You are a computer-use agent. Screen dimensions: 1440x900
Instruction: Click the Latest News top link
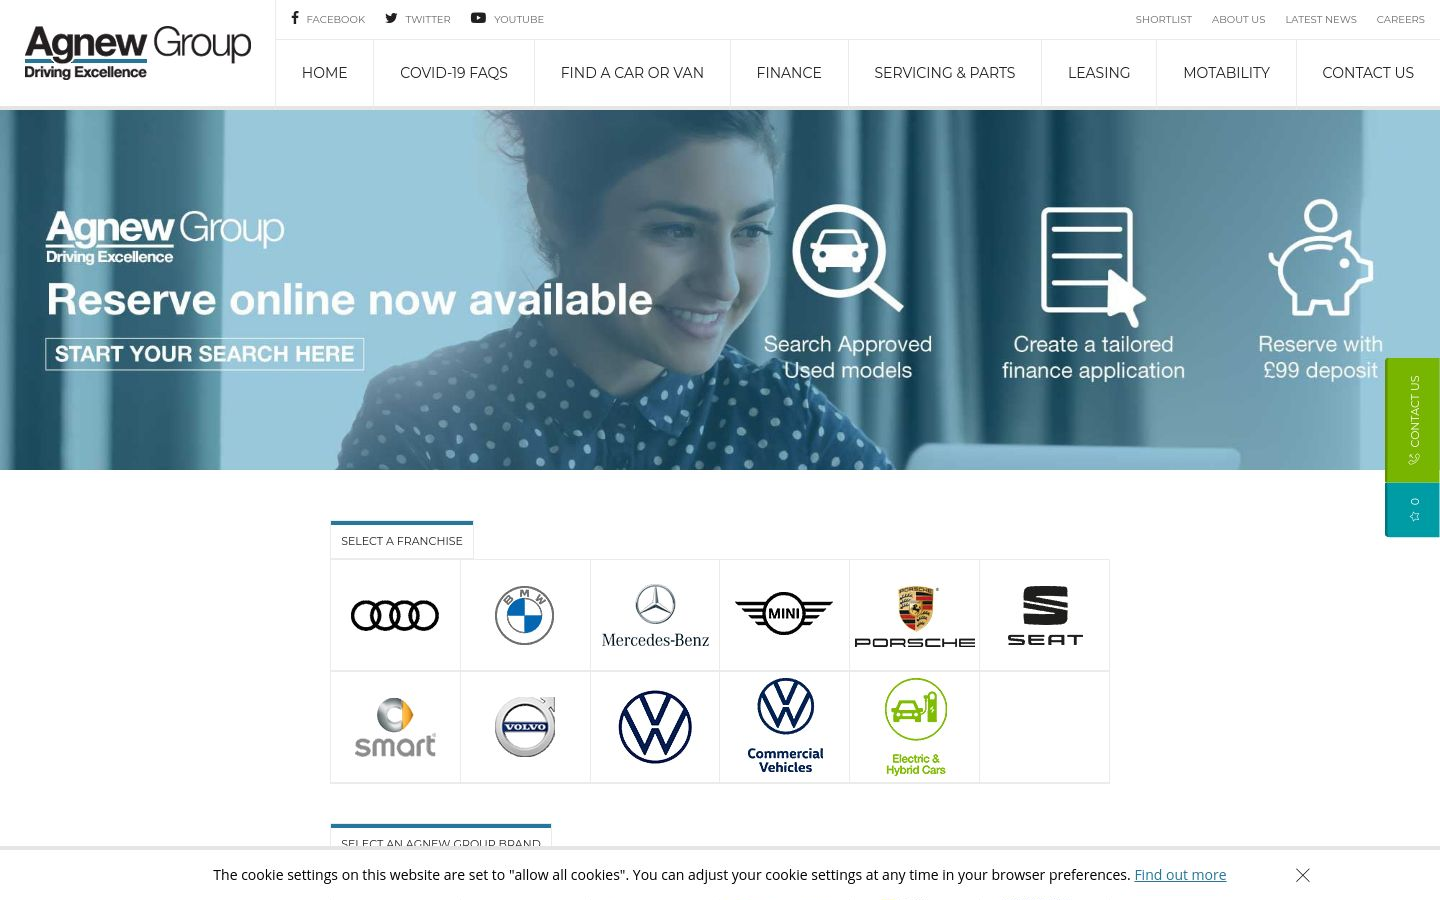[1321, 19]
